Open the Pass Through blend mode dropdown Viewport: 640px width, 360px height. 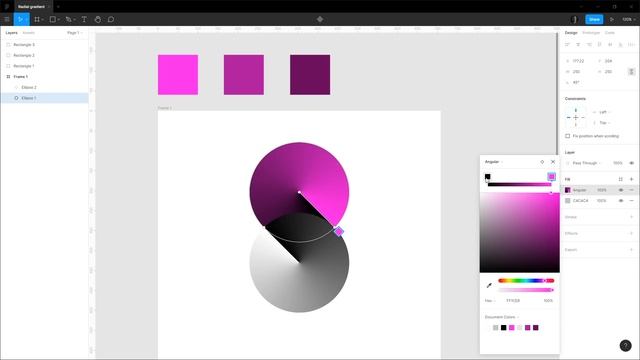coord(587,163)
